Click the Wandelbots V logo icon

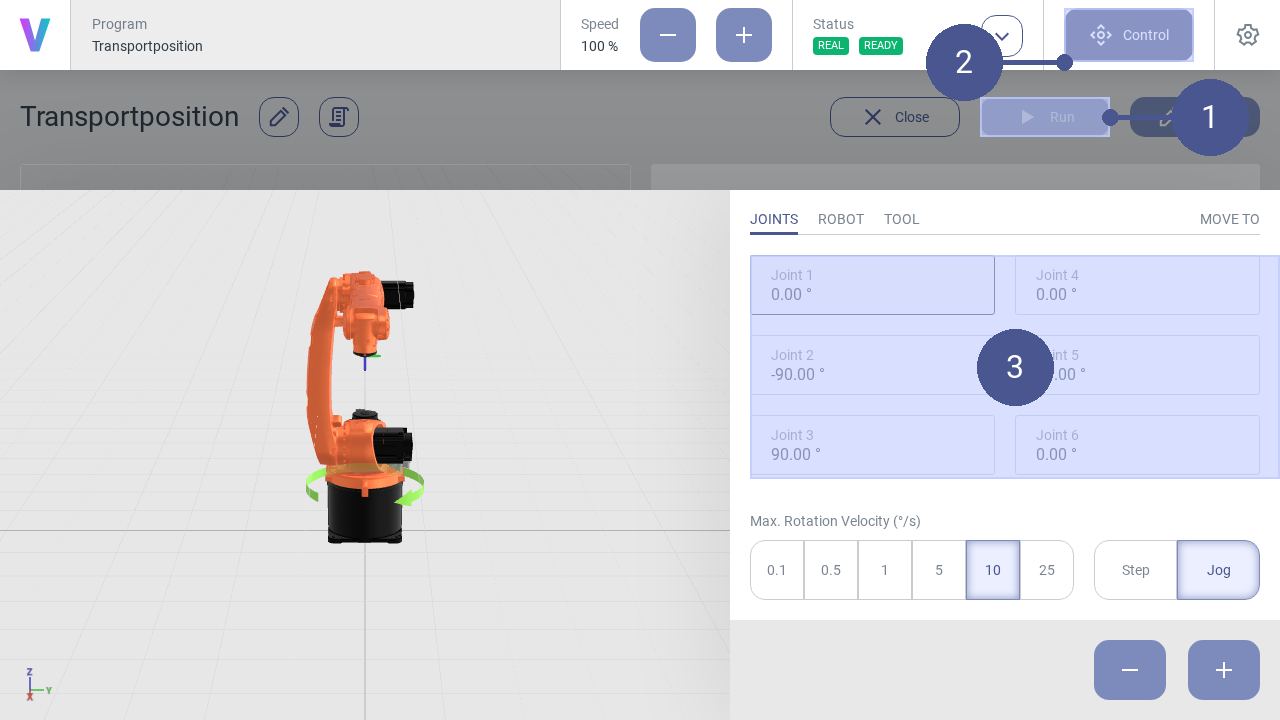click(35, 35)
